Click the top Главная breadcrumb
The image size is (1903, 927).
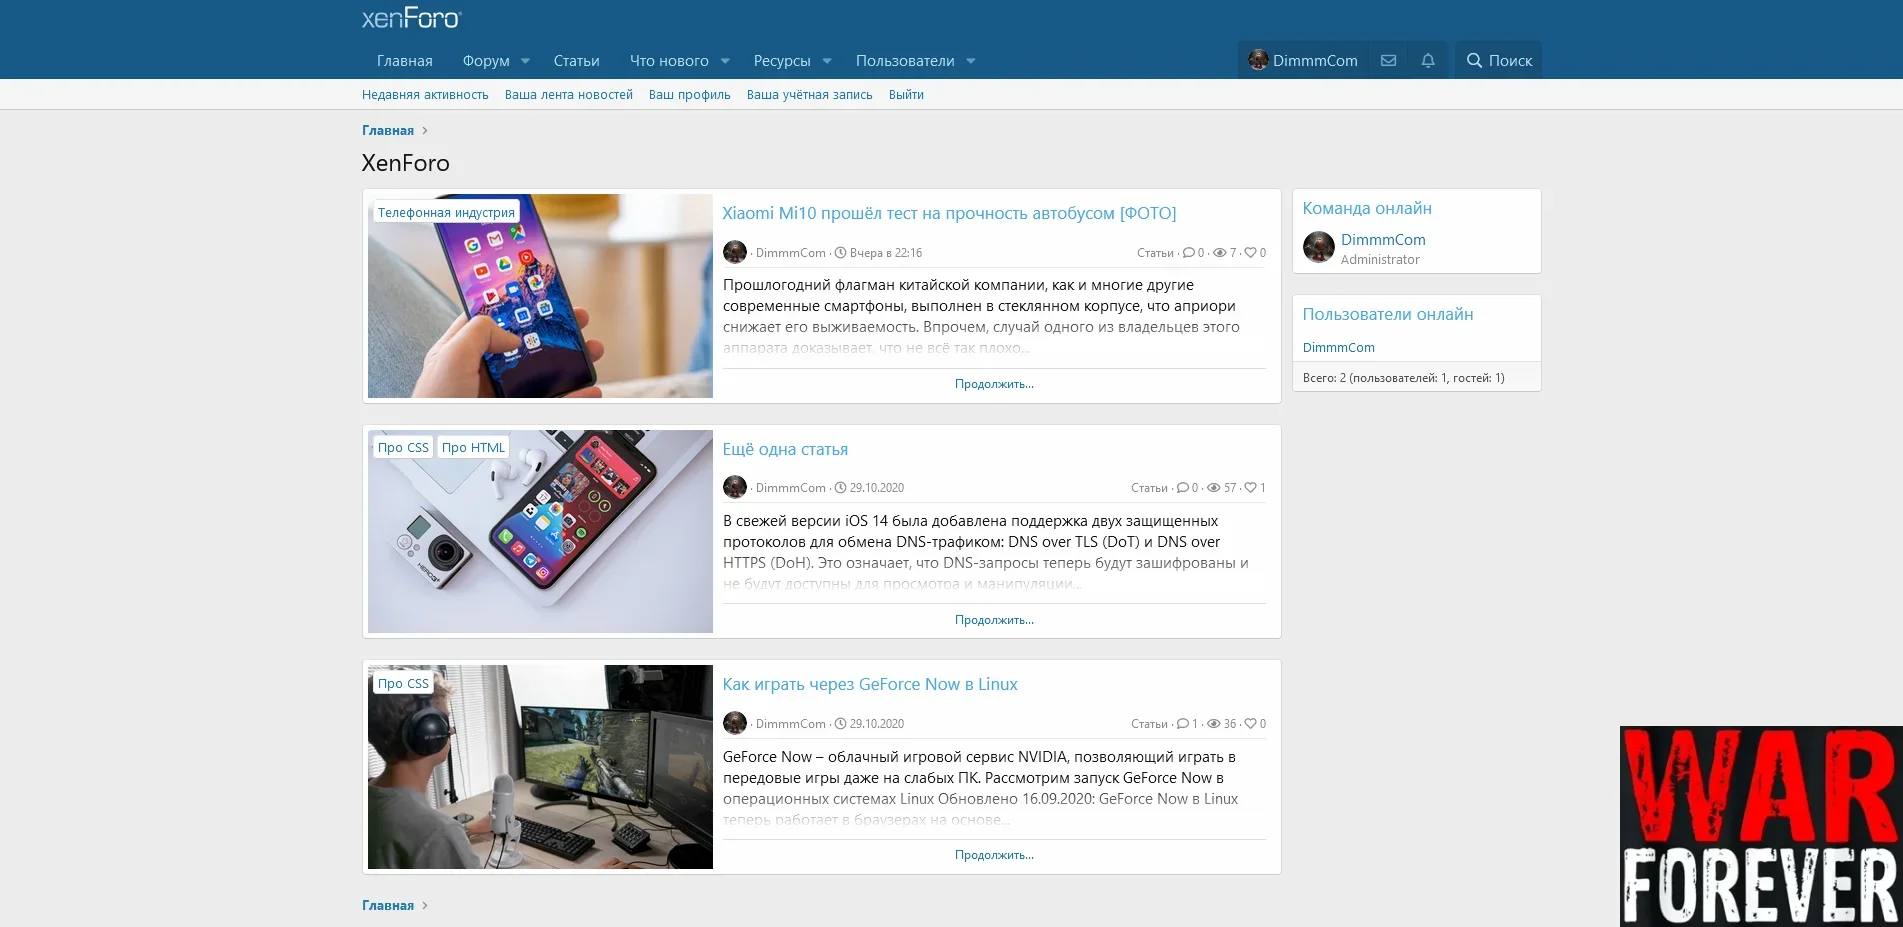pyautogui.click(x=388, y=131)
